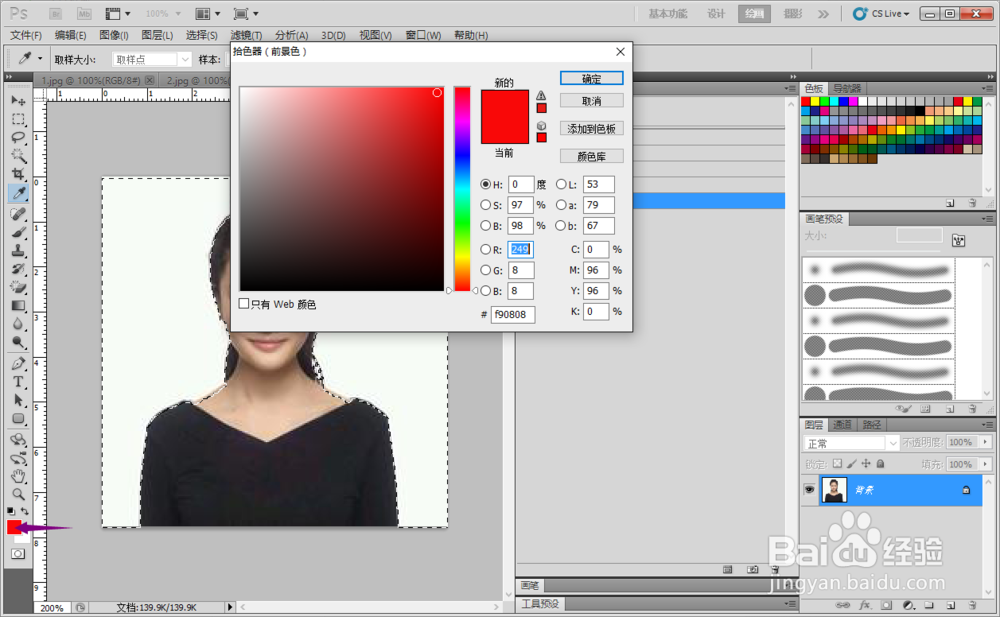This screenshot has width=1000, height=617.
Task: Select the L lightness radio button
Action: click(561, 184)
